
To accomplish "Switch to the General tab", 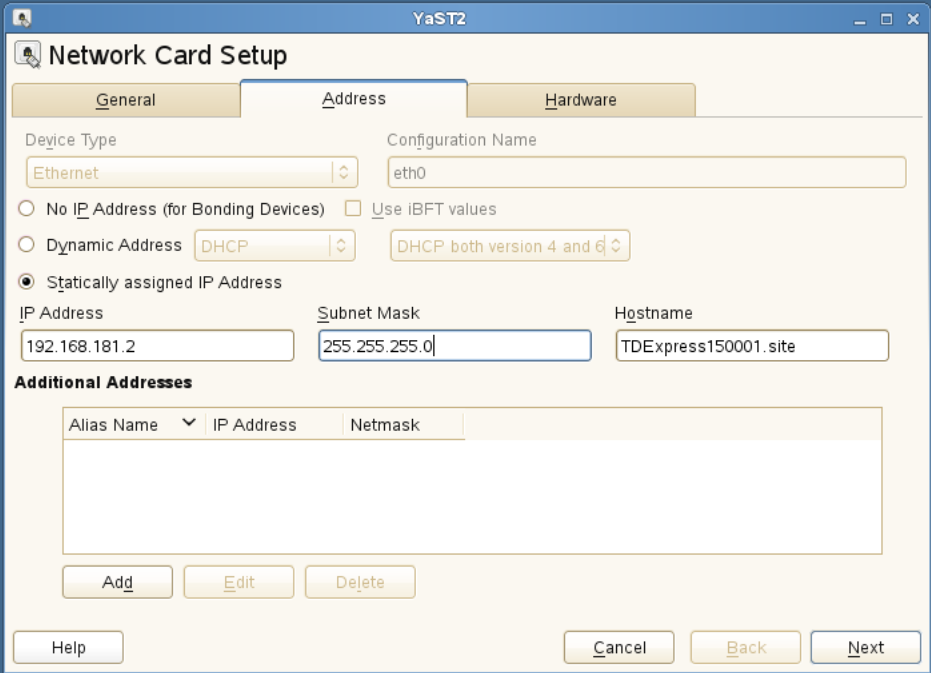I will click(x=125, y=100).
